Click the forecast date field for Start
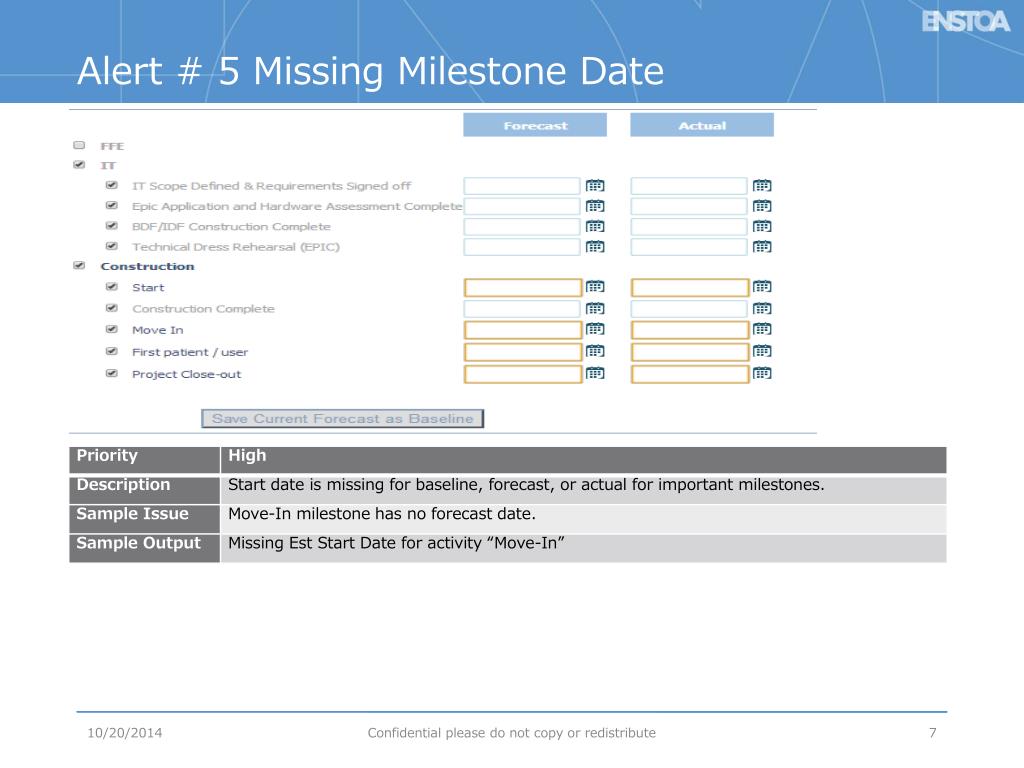 click(522, 287)
